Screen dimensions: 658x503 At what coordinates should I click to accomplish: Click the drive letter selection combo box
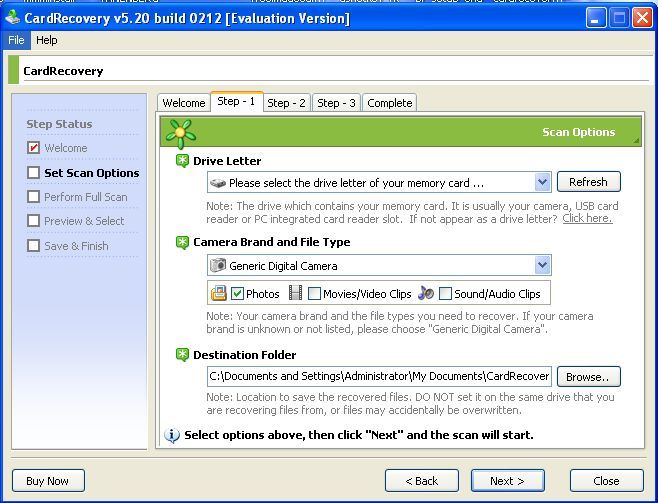379,182
